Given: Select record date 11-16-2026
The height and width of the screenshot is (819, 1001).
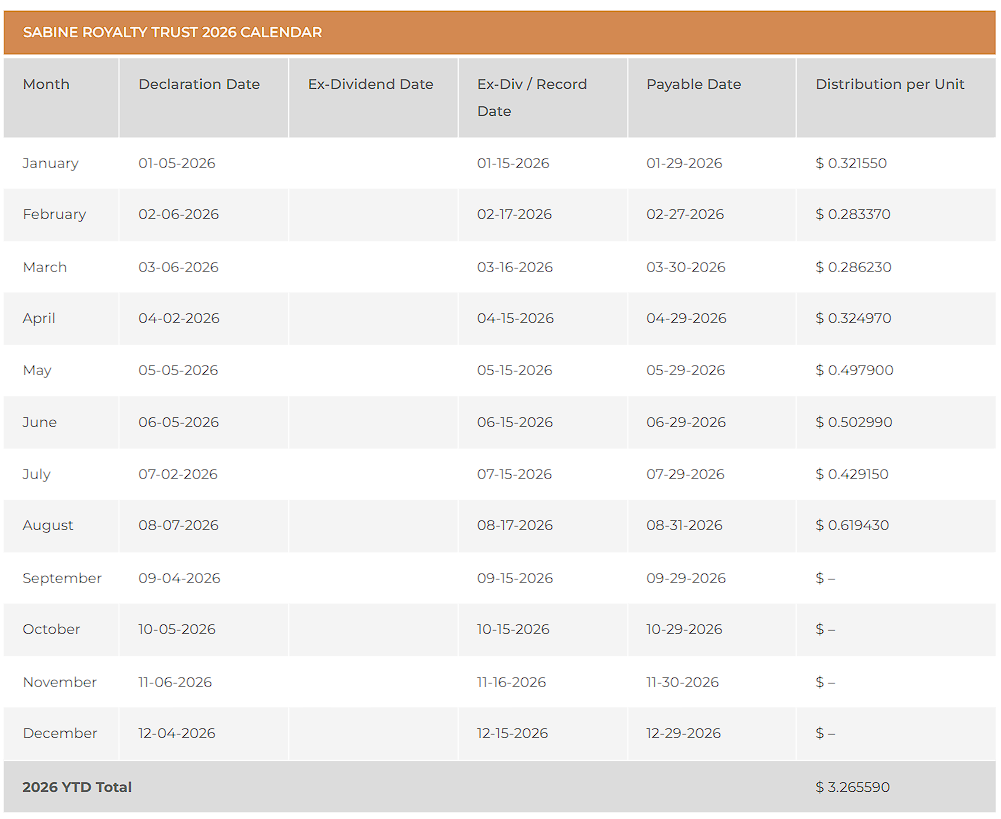Looking at the screenshot, I should [x=511, y=682].
